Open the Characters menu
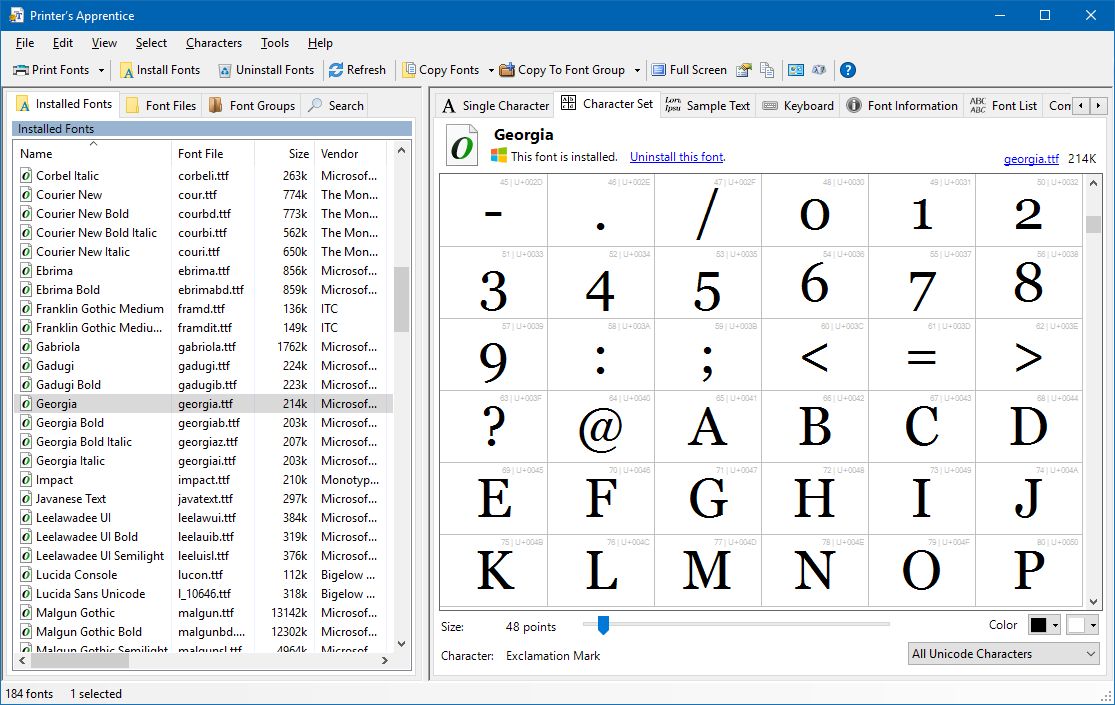The width and height of the screenshot is (1115, 705). pos(213,42)
